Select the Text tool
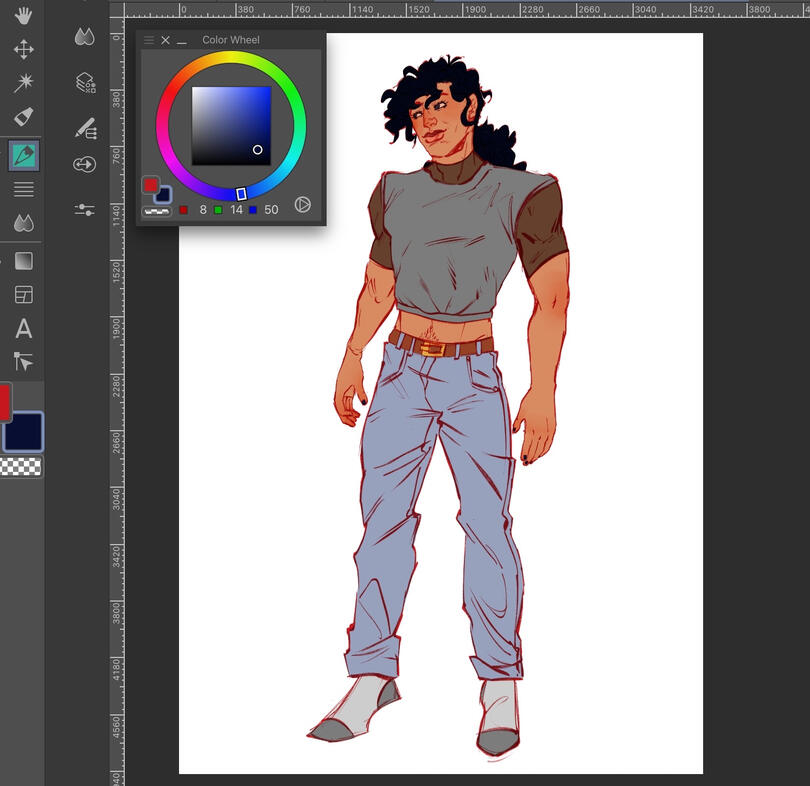Image resolution: width=810 pixels, height=786 pixels. pos(23,328)
